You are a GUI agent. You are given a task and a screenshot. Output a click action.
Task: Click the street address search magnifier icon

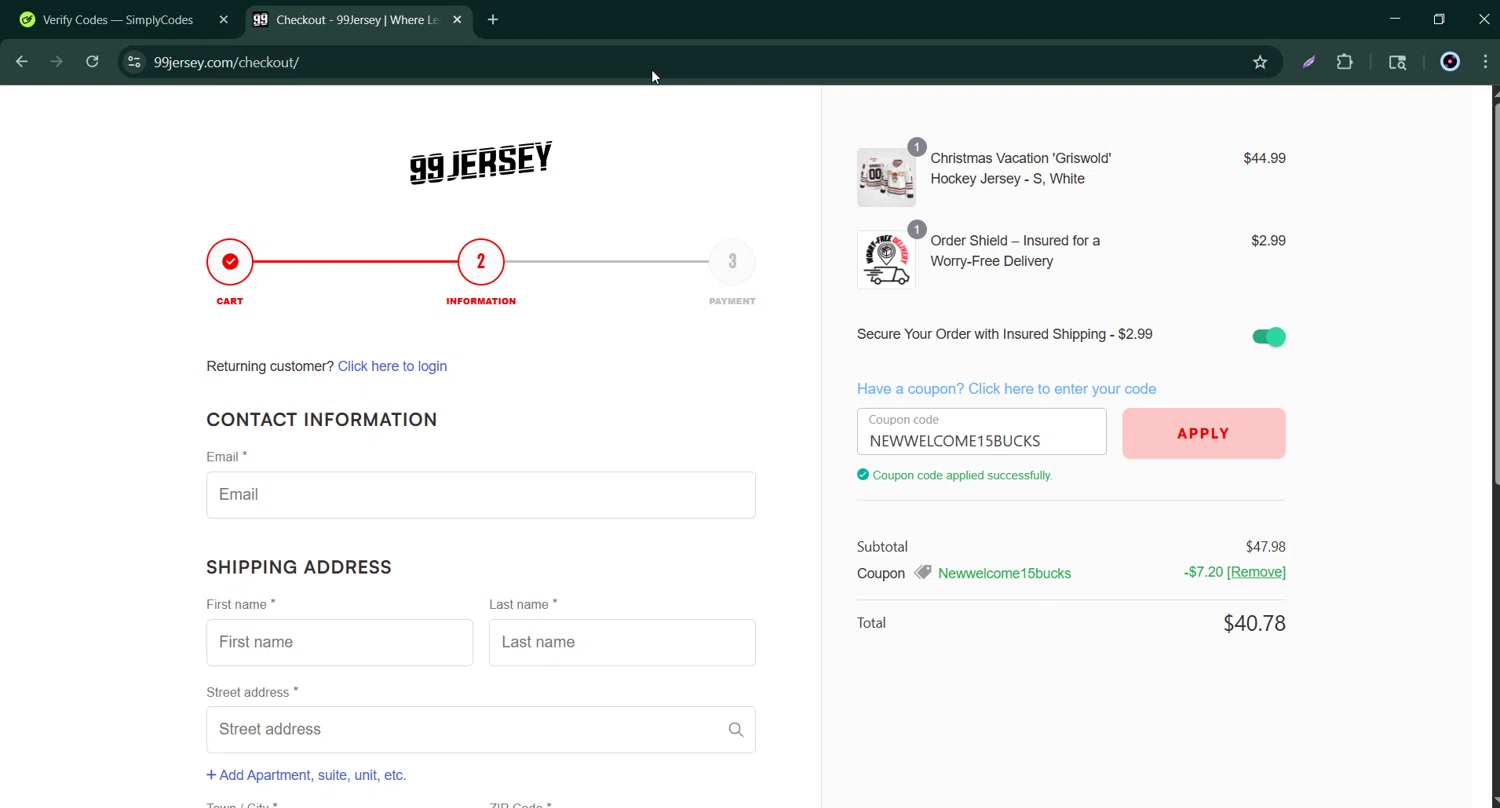coord(736,730)
